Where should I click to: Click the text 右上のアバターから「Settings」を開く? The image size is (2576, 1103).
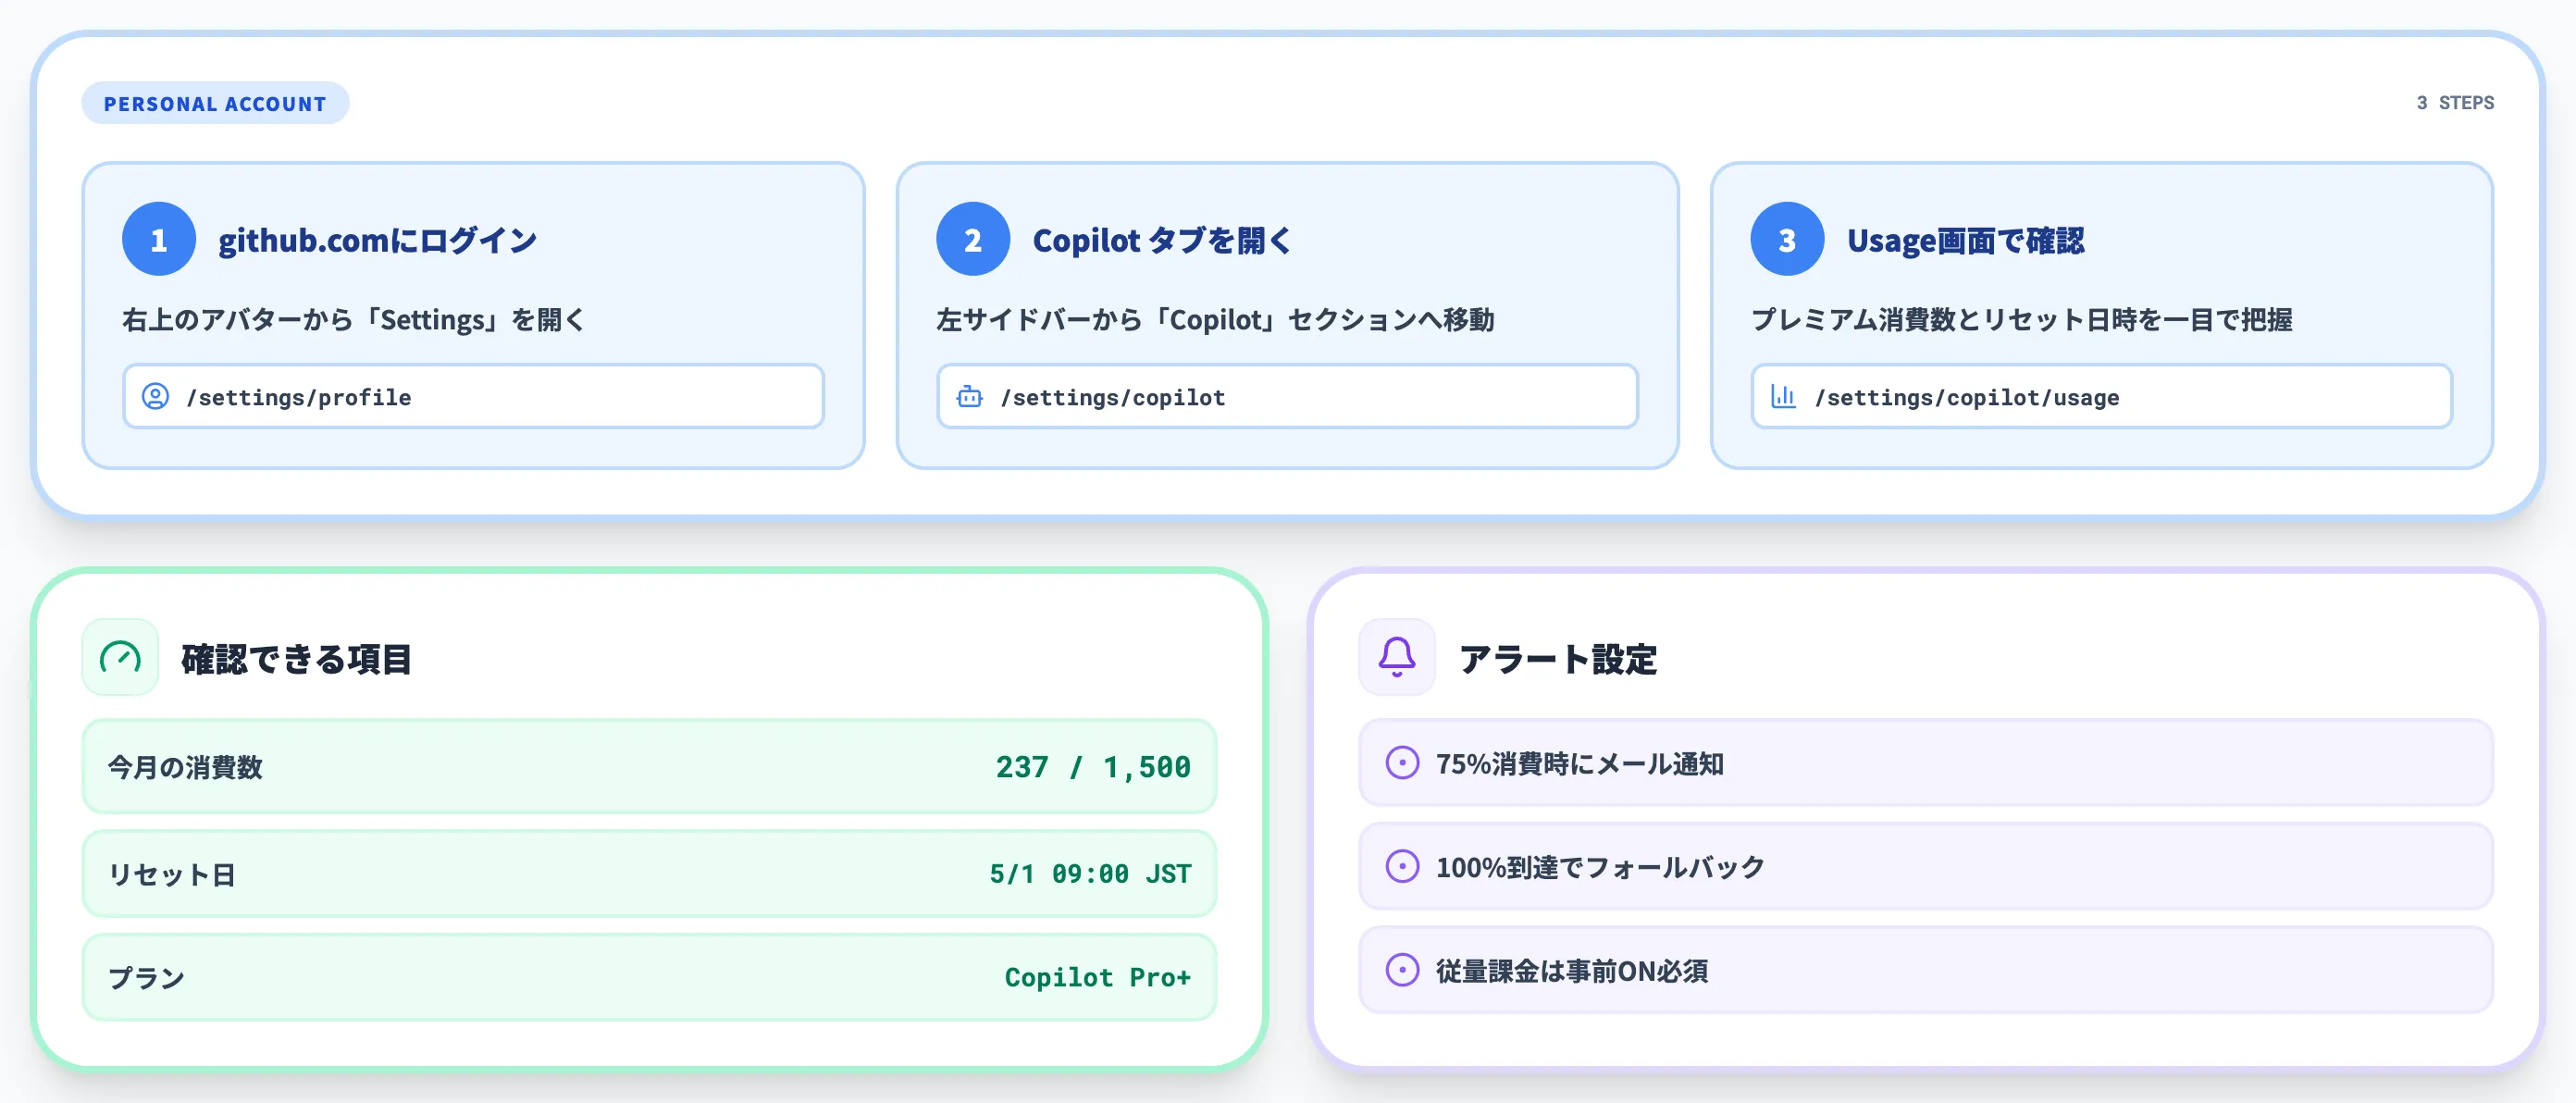(353, 320)
